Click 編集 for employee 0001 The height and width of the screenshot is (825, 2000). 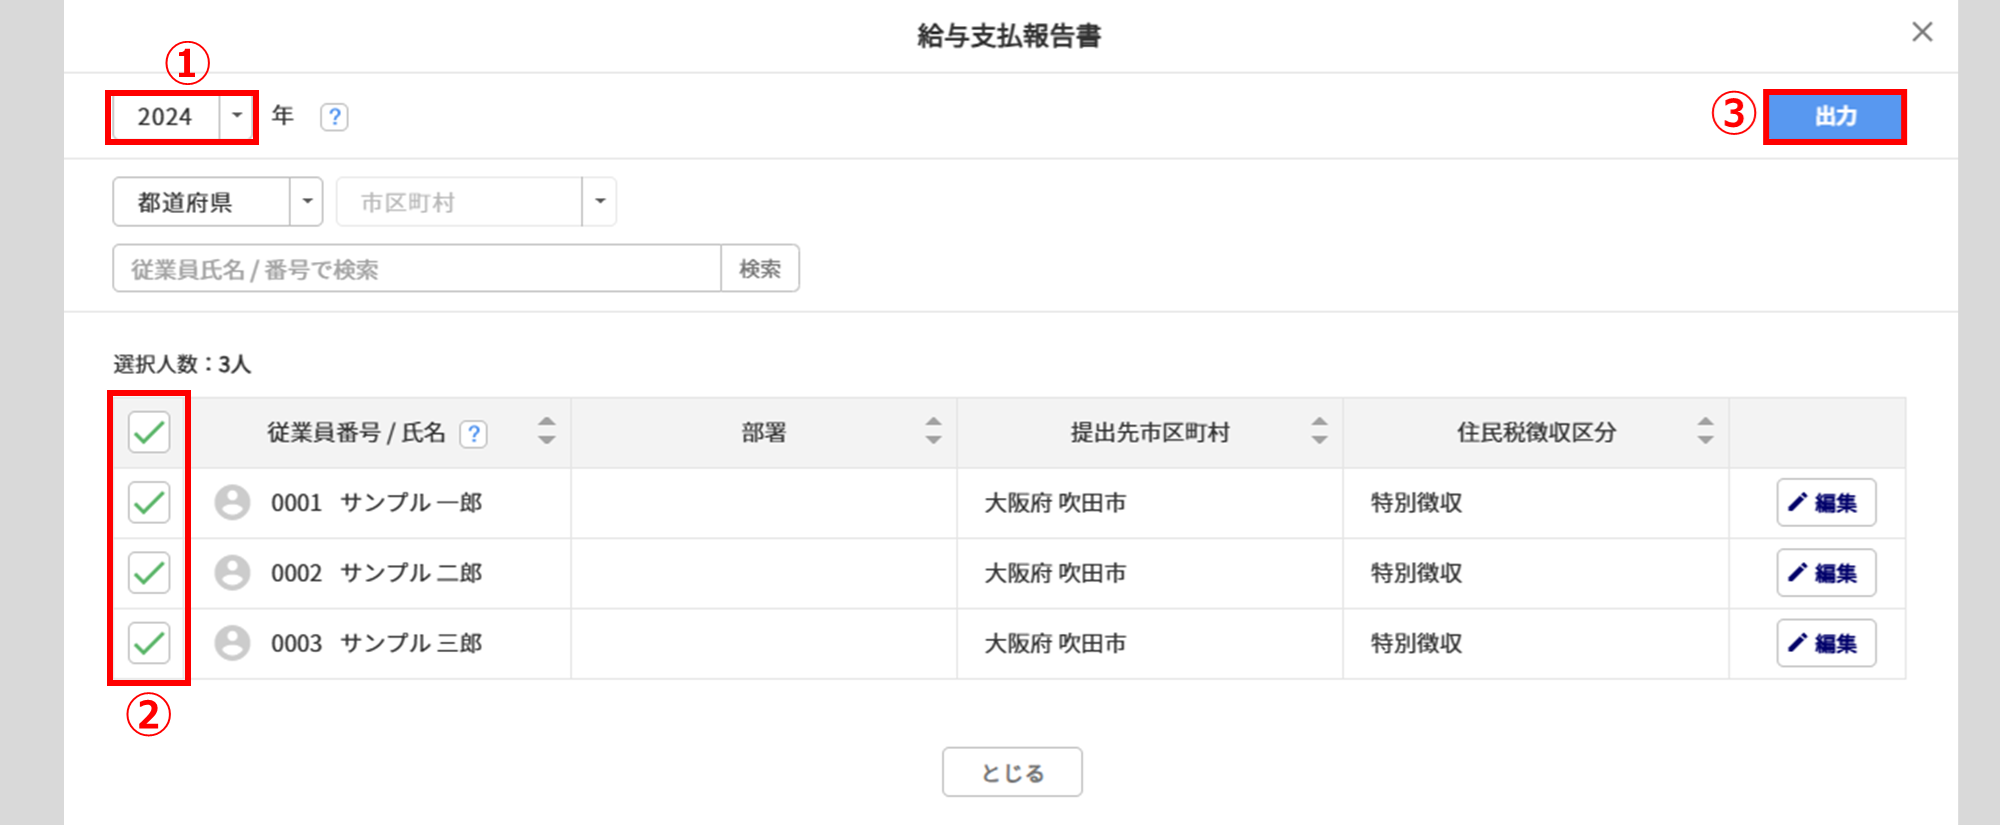pos(1826,502)
